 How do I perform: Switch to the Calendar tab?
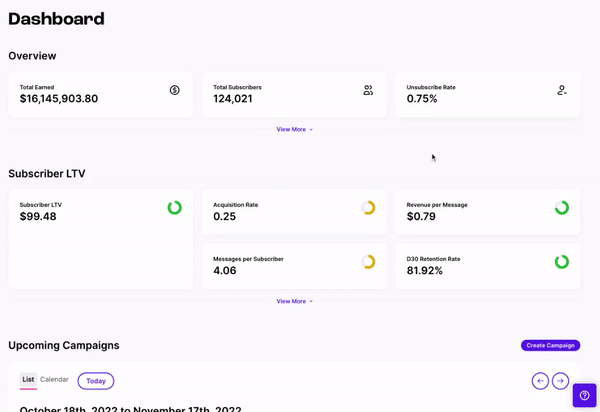tap(54, 380)
